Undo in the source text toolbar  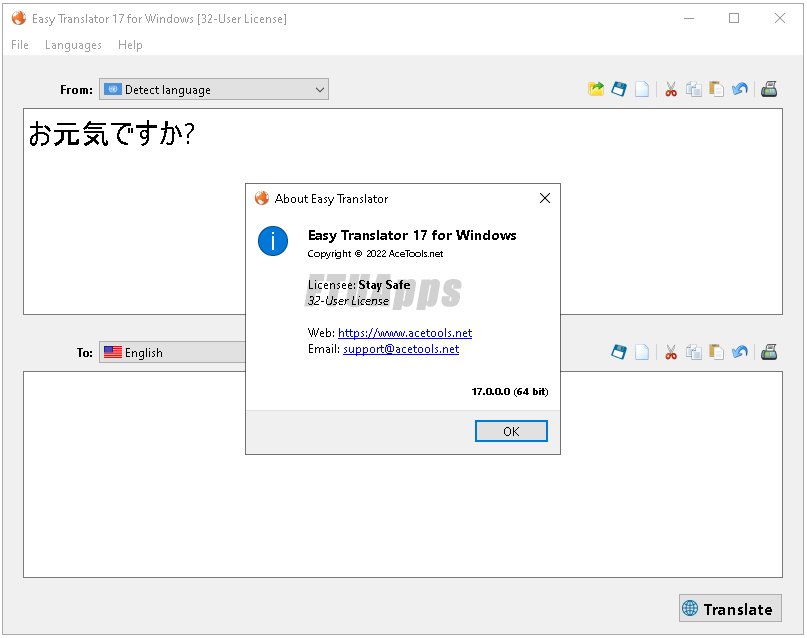(740, 89)
